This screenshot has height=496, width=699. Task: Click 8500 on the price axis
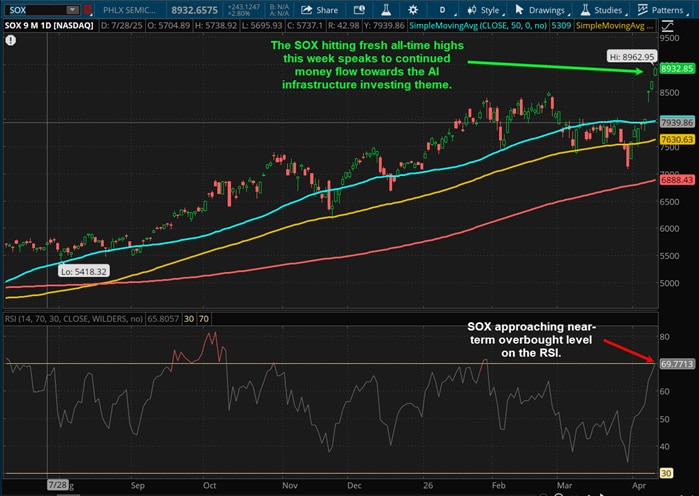click(670, 93)
